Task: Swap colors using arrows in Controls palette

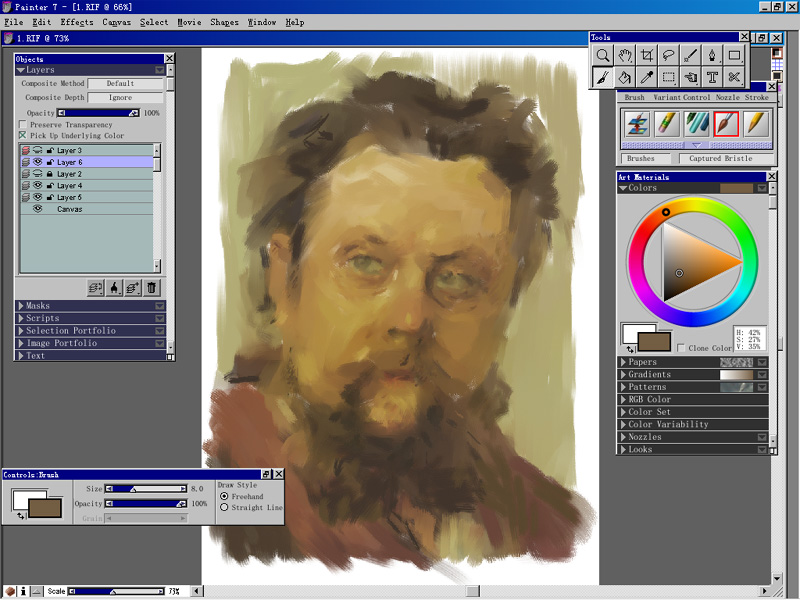Action: pos(20,516)
